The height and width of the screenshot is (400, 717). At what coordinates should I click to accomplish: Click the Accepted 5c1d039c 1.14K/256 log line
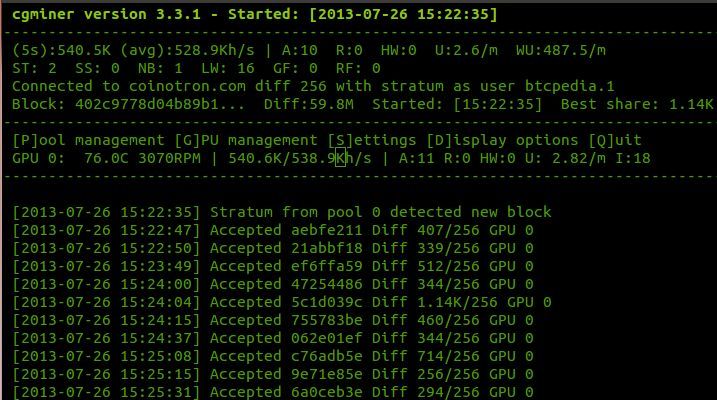tap(282, 301)
